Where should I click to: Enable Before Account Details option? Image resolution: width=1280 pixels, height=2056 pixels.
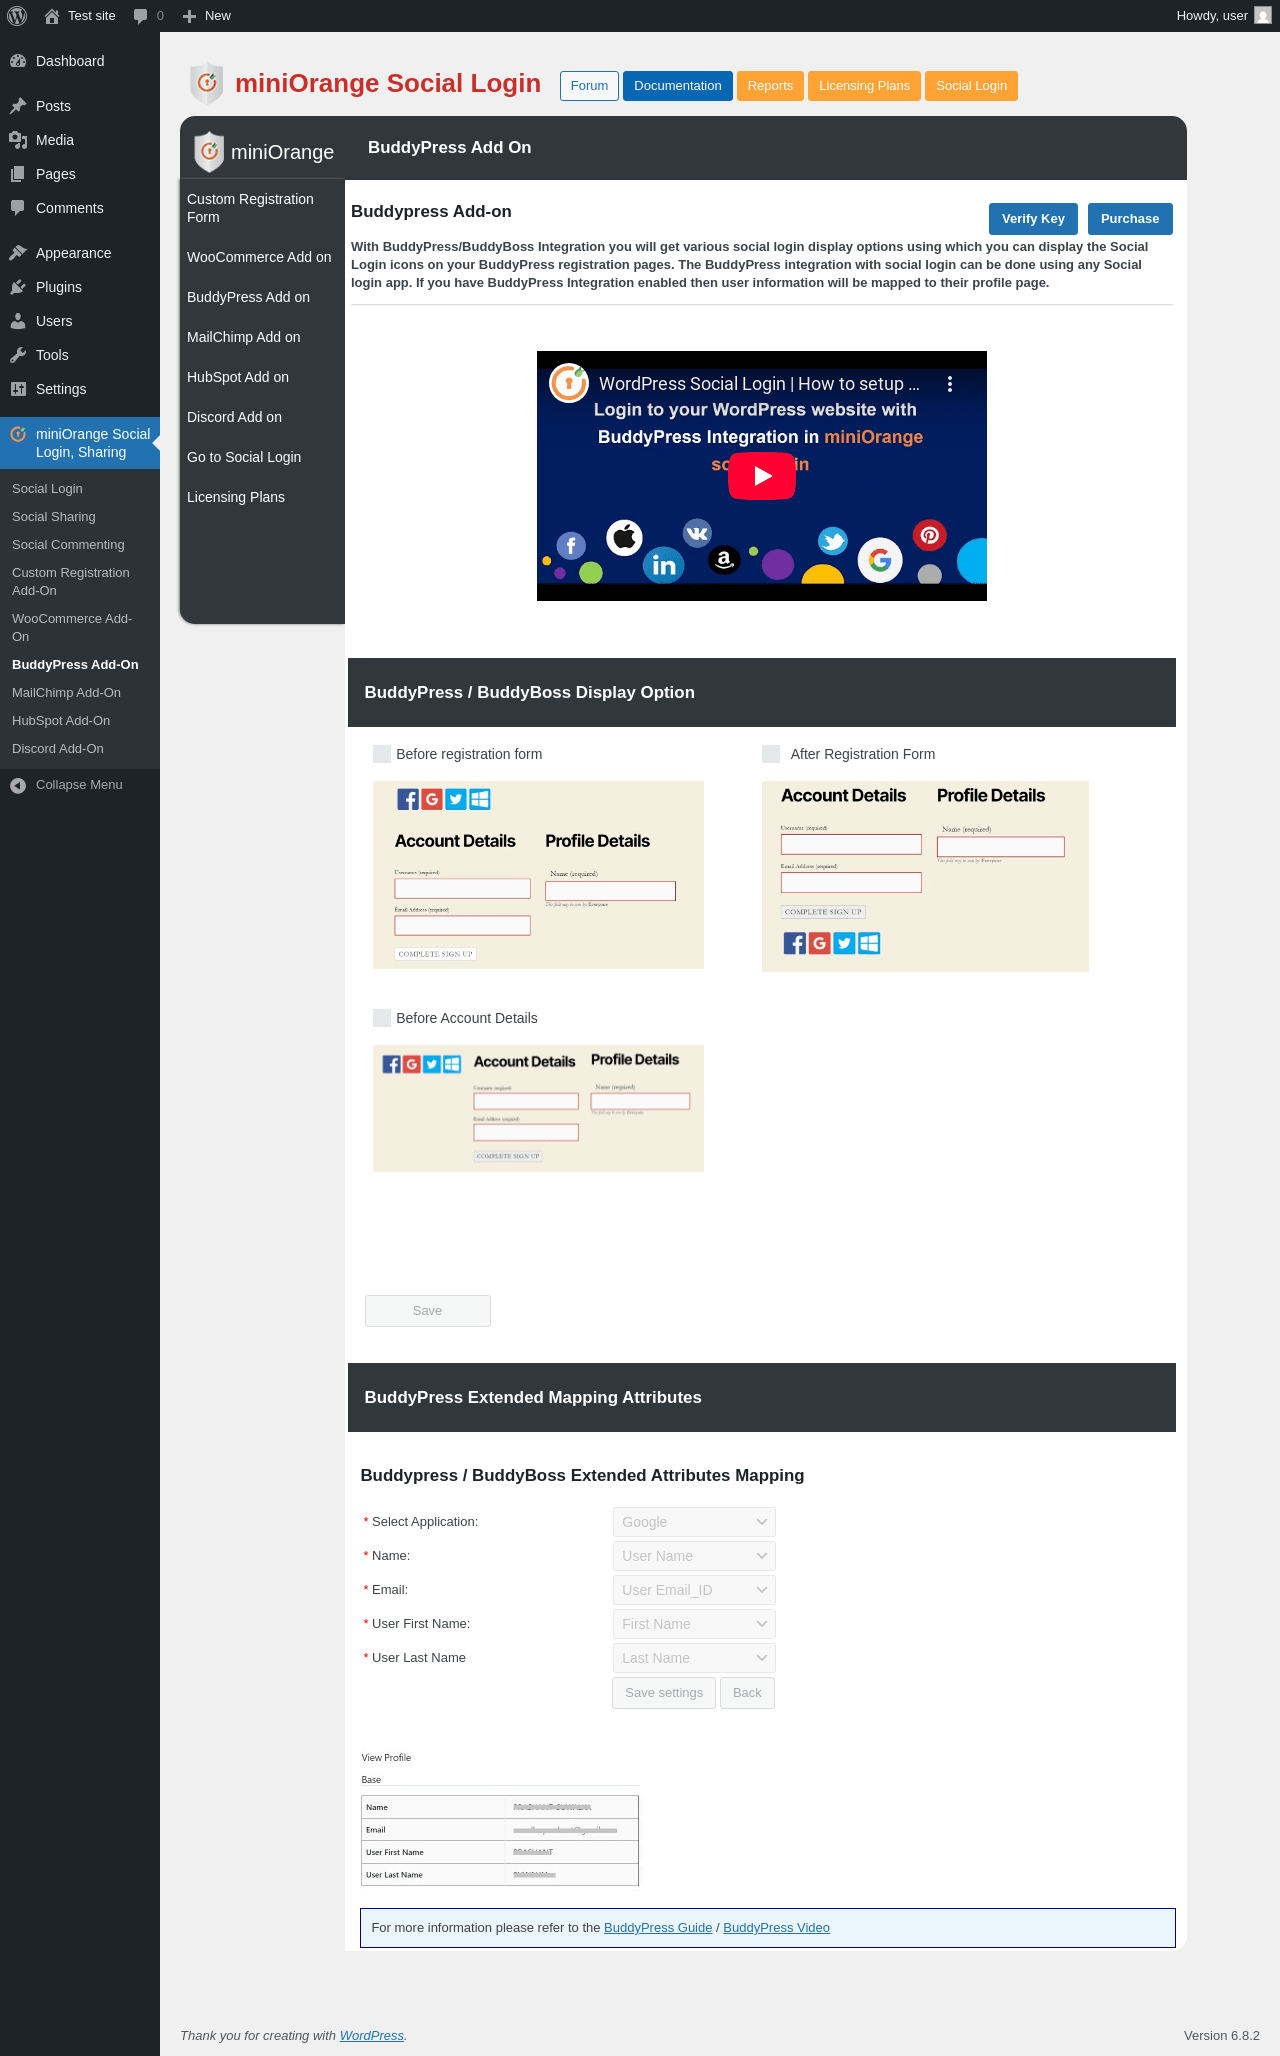tap(382, 1018)
